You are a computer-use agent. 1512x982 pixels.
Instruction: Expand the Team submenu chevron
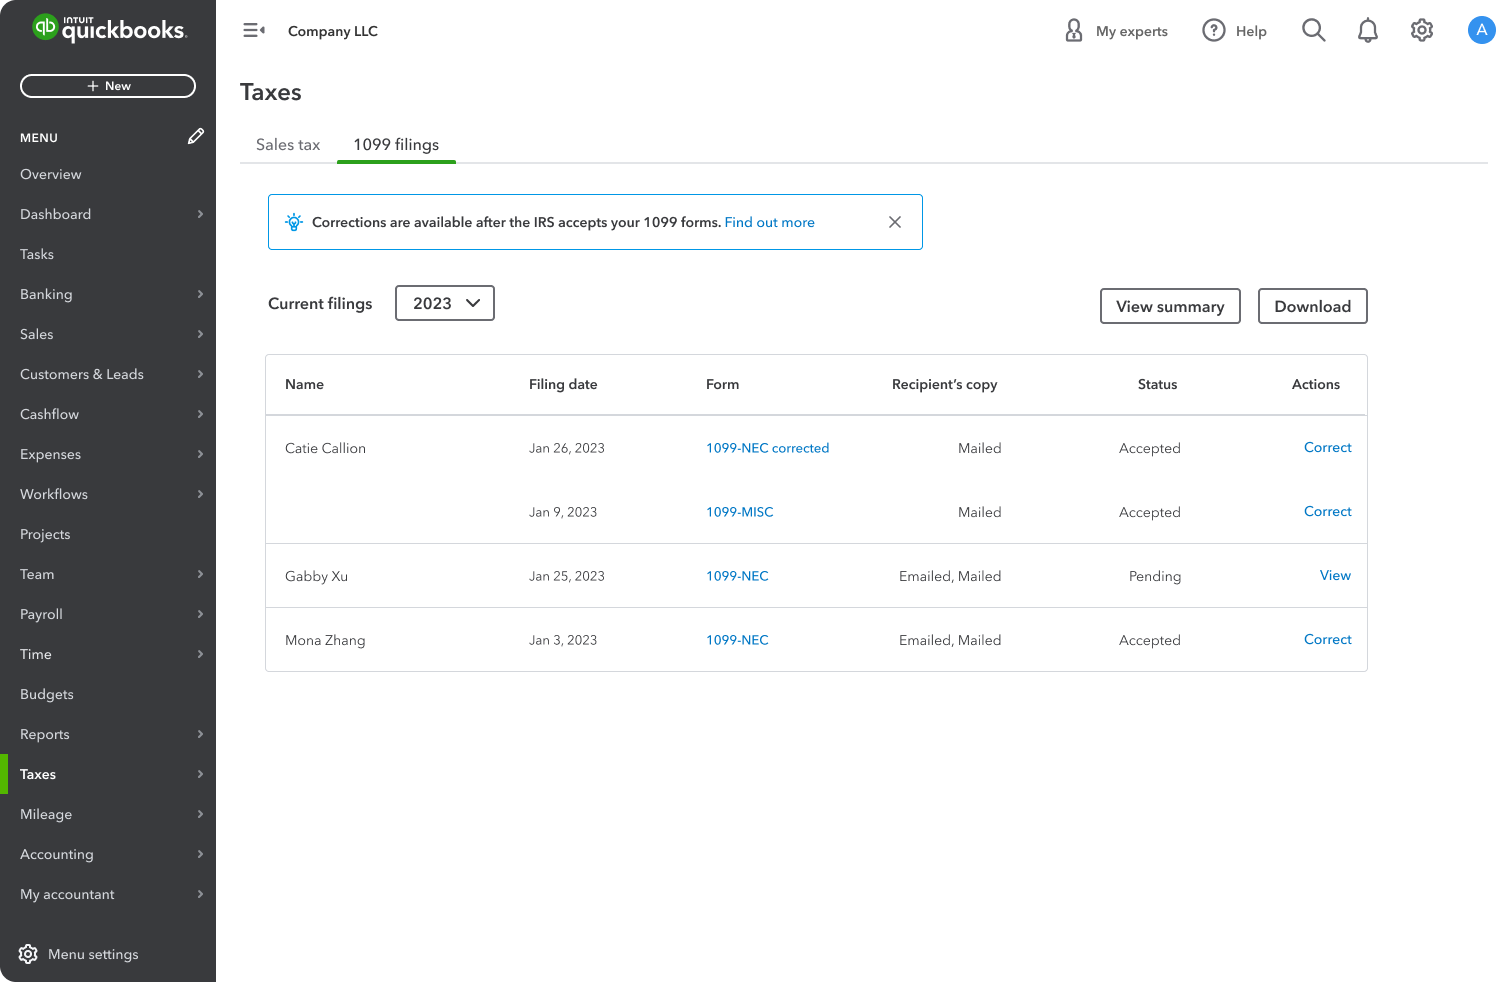pyautogui.click(x=200, y=574)
